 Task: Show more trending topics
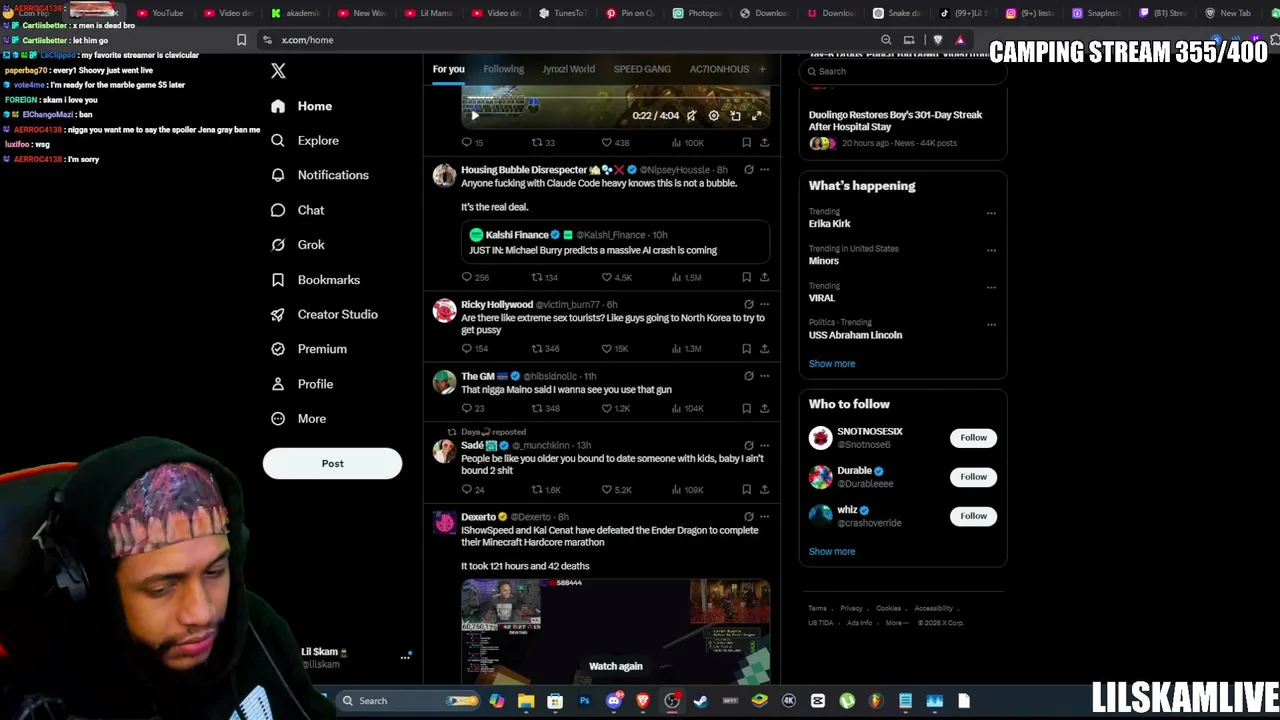click(832, 364)
